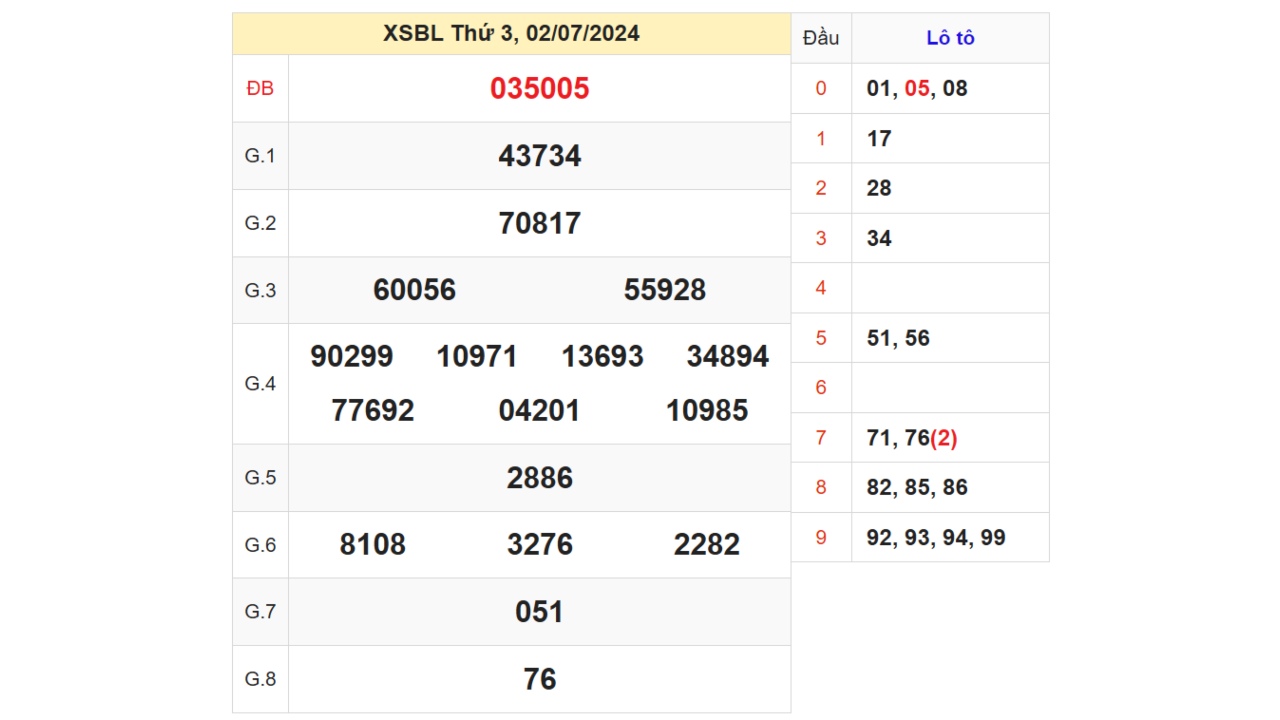Click the G.7 row label
The image size is (1280, 720).
pos(260,612)
